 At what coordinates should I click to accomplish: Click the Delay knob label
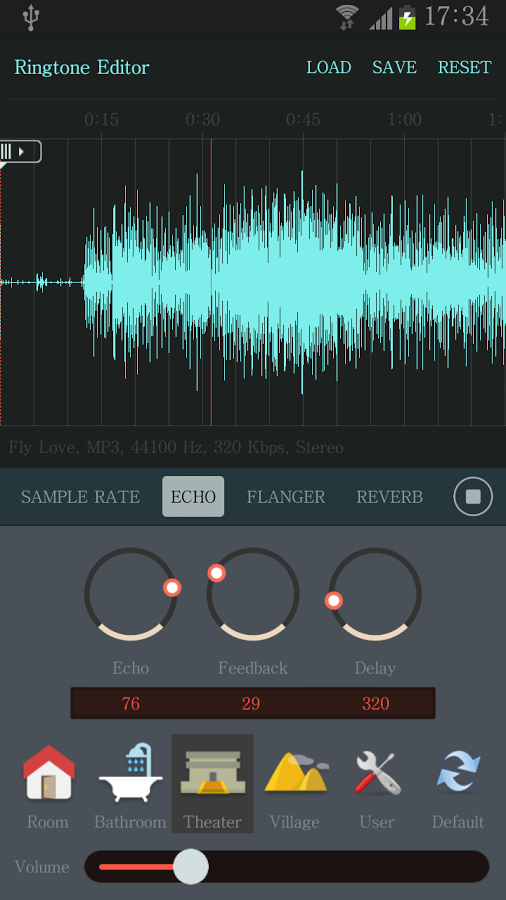point(375,668)
